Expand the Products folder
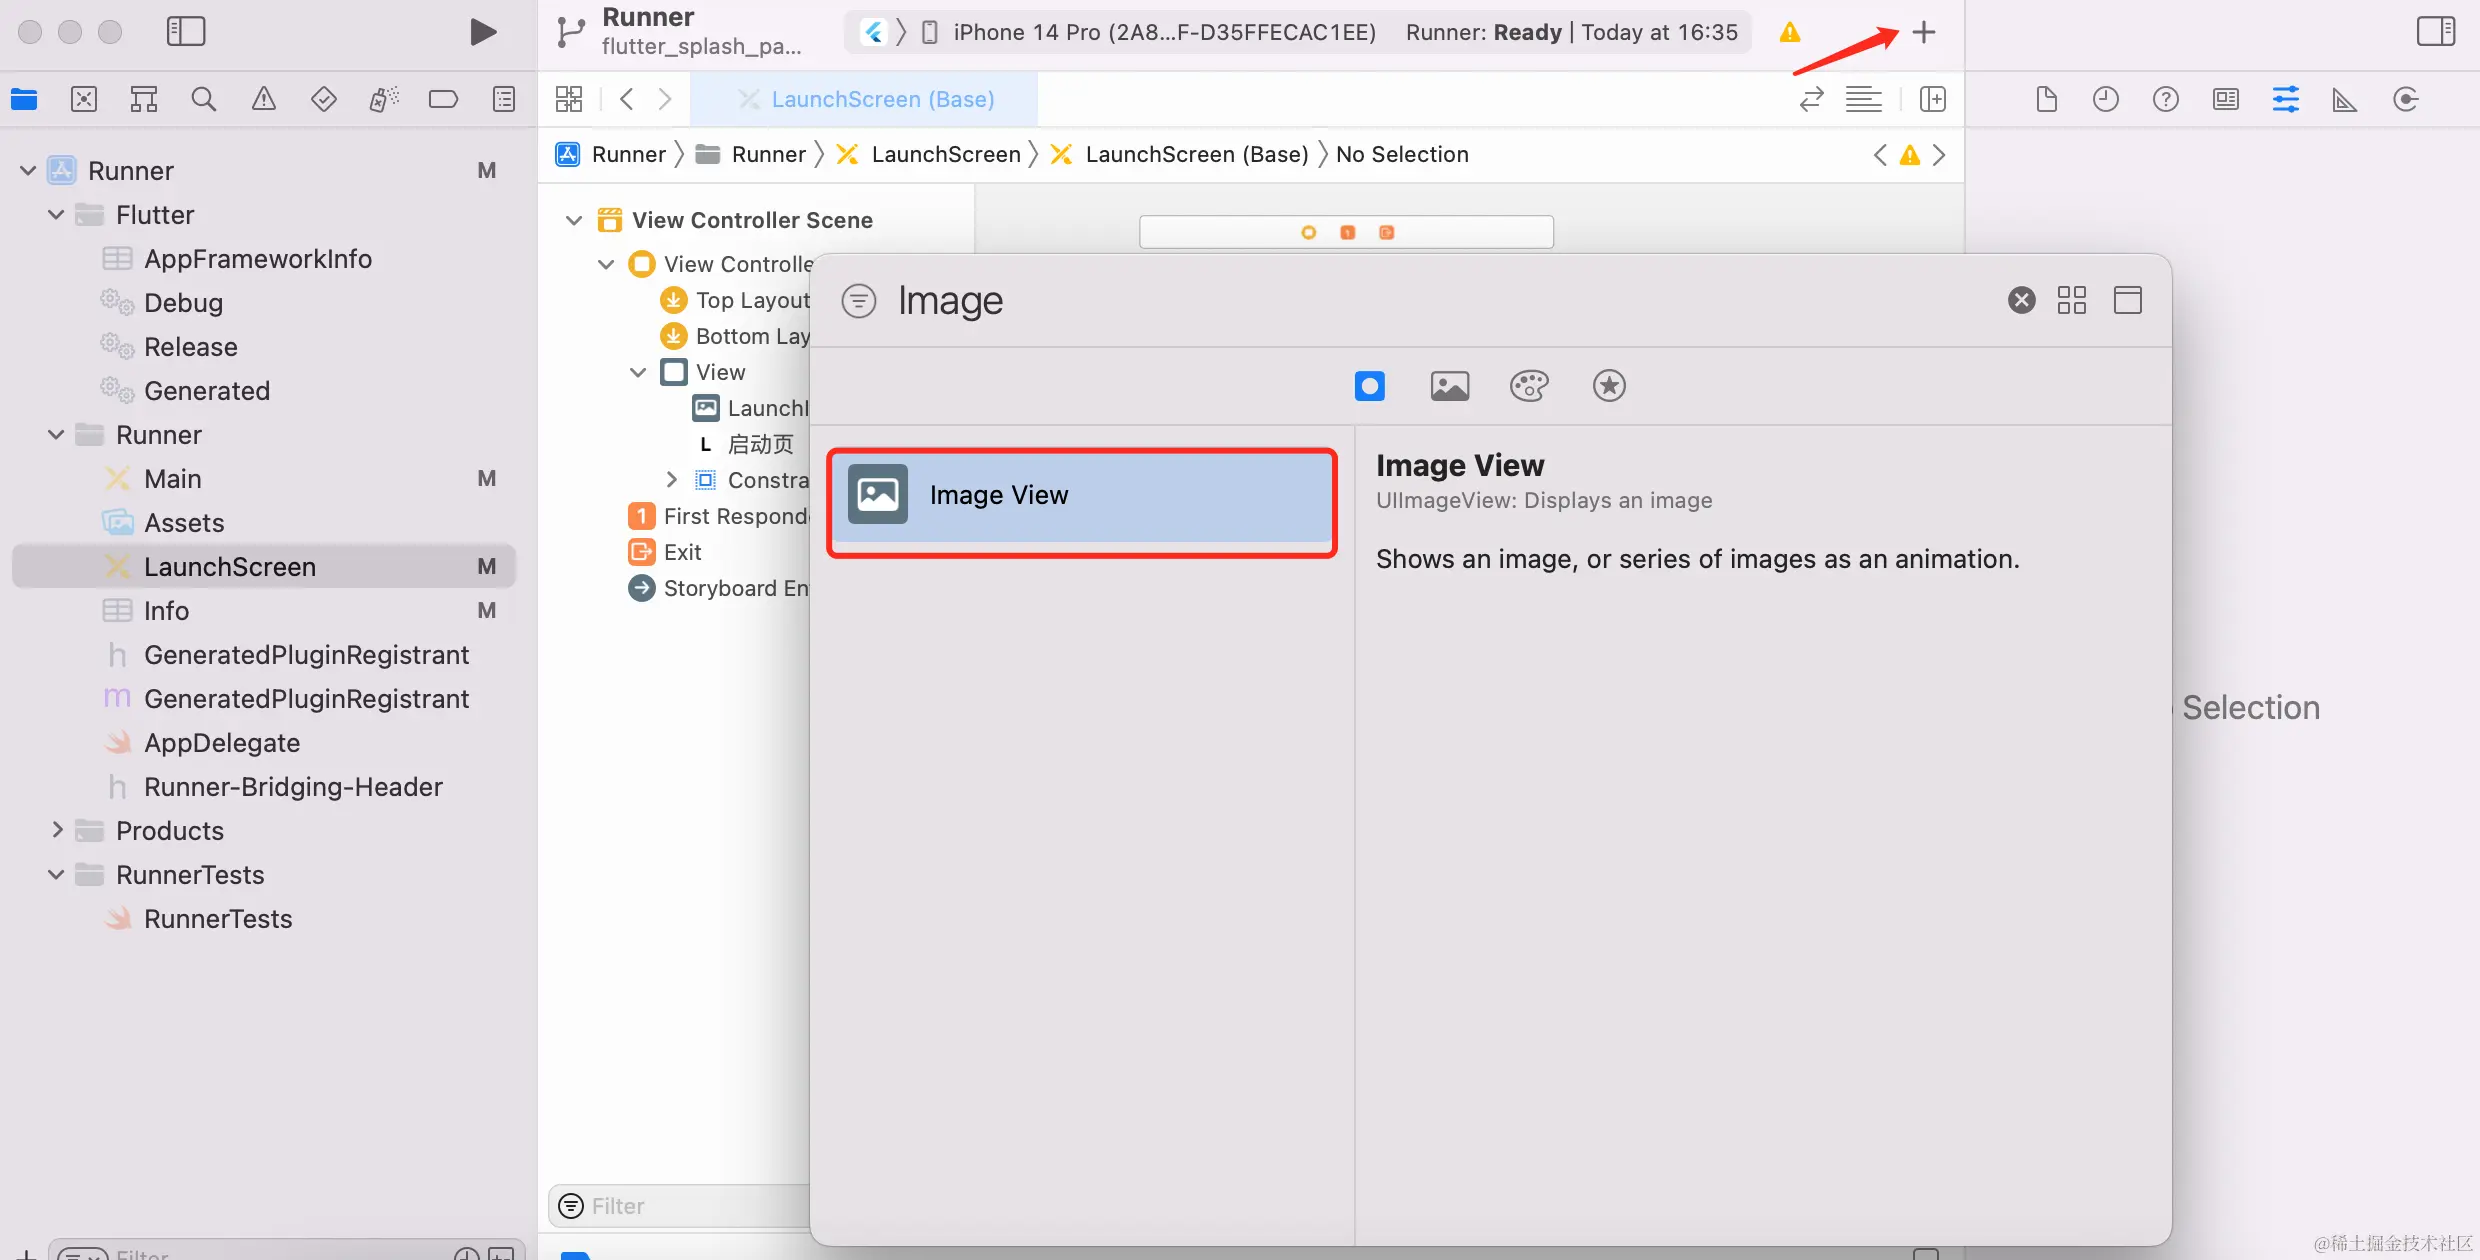Image resolution: width=2480 pixels, height=1260 pixels. [x=57, y=830]
